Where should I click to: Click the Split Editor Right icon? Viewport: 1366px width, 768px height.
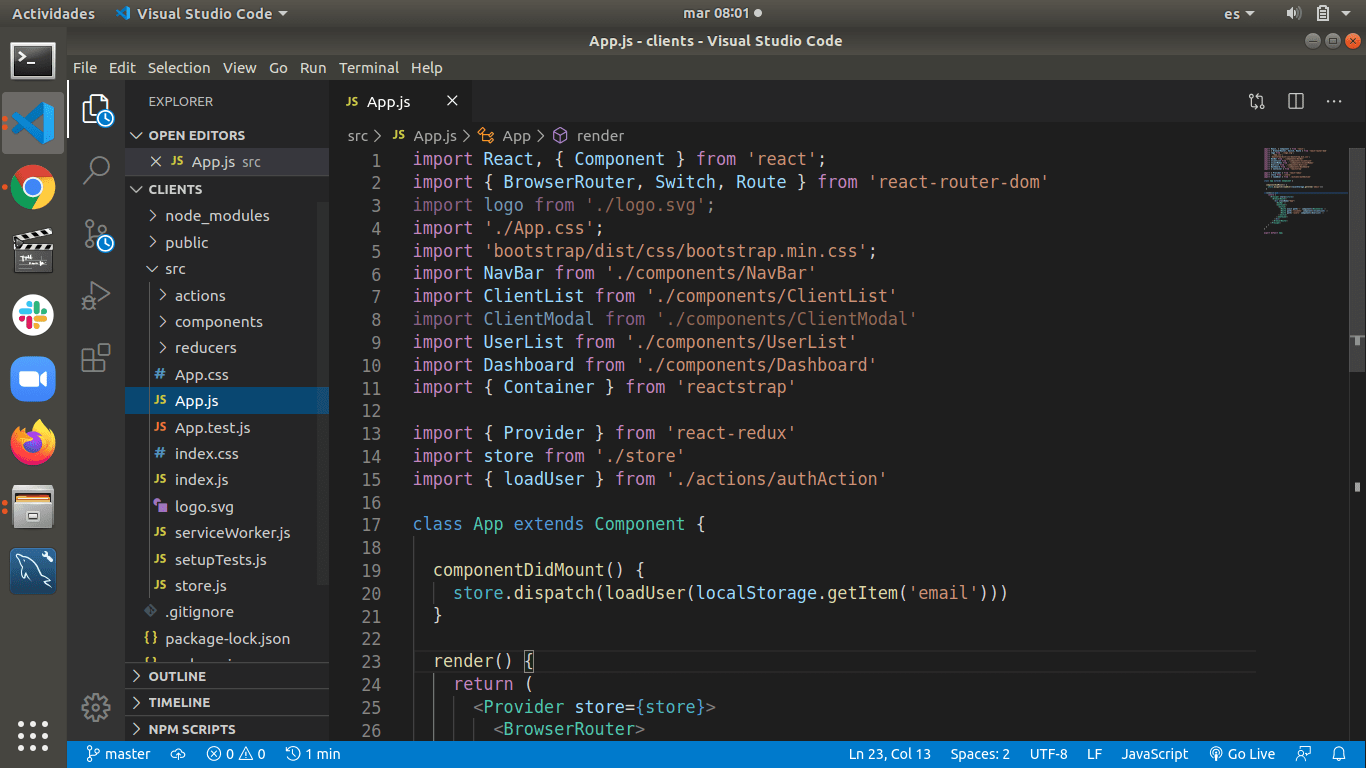pos(1296,101)
